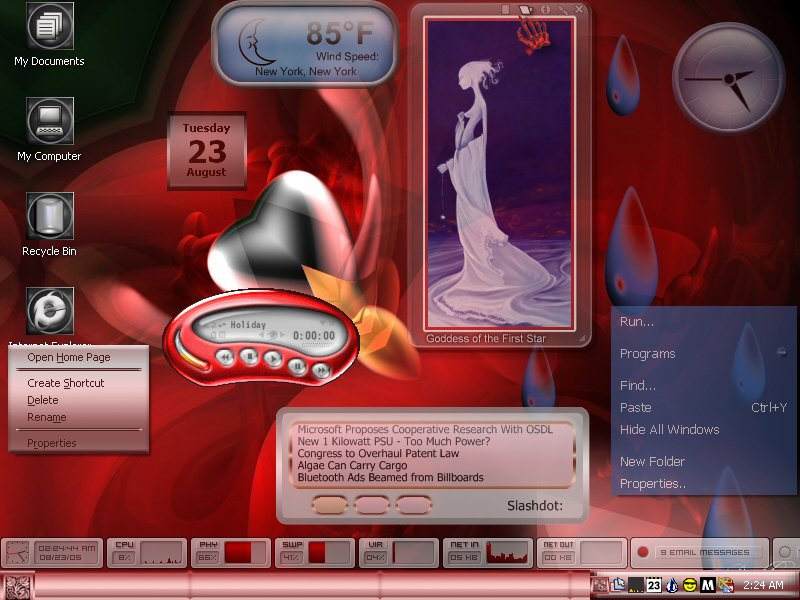Choose Open Home Page from the context menu
800x600 pixels.
tap(69, 357)
